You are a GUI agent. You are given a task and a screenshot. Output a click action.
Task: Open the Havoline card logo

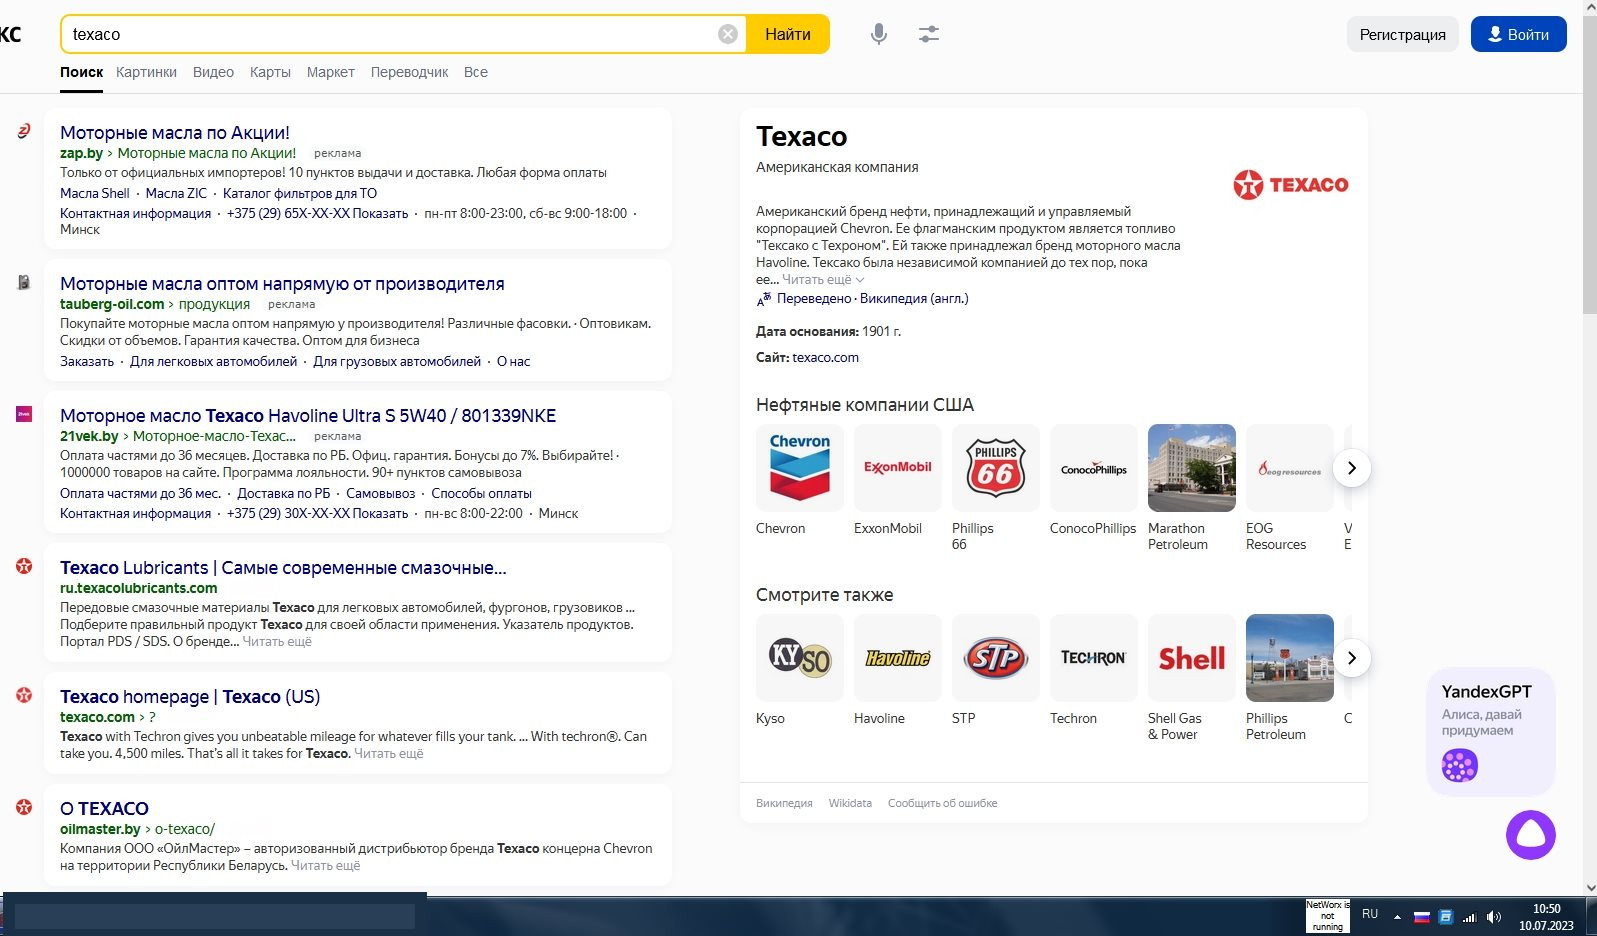tap(898, 658)
